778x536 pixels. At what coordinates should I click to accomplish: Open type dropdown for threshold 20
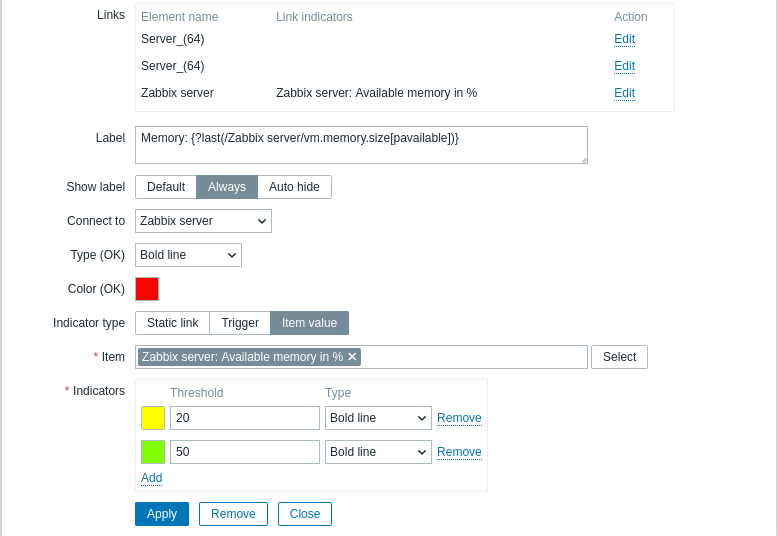(x=378, y=418)
